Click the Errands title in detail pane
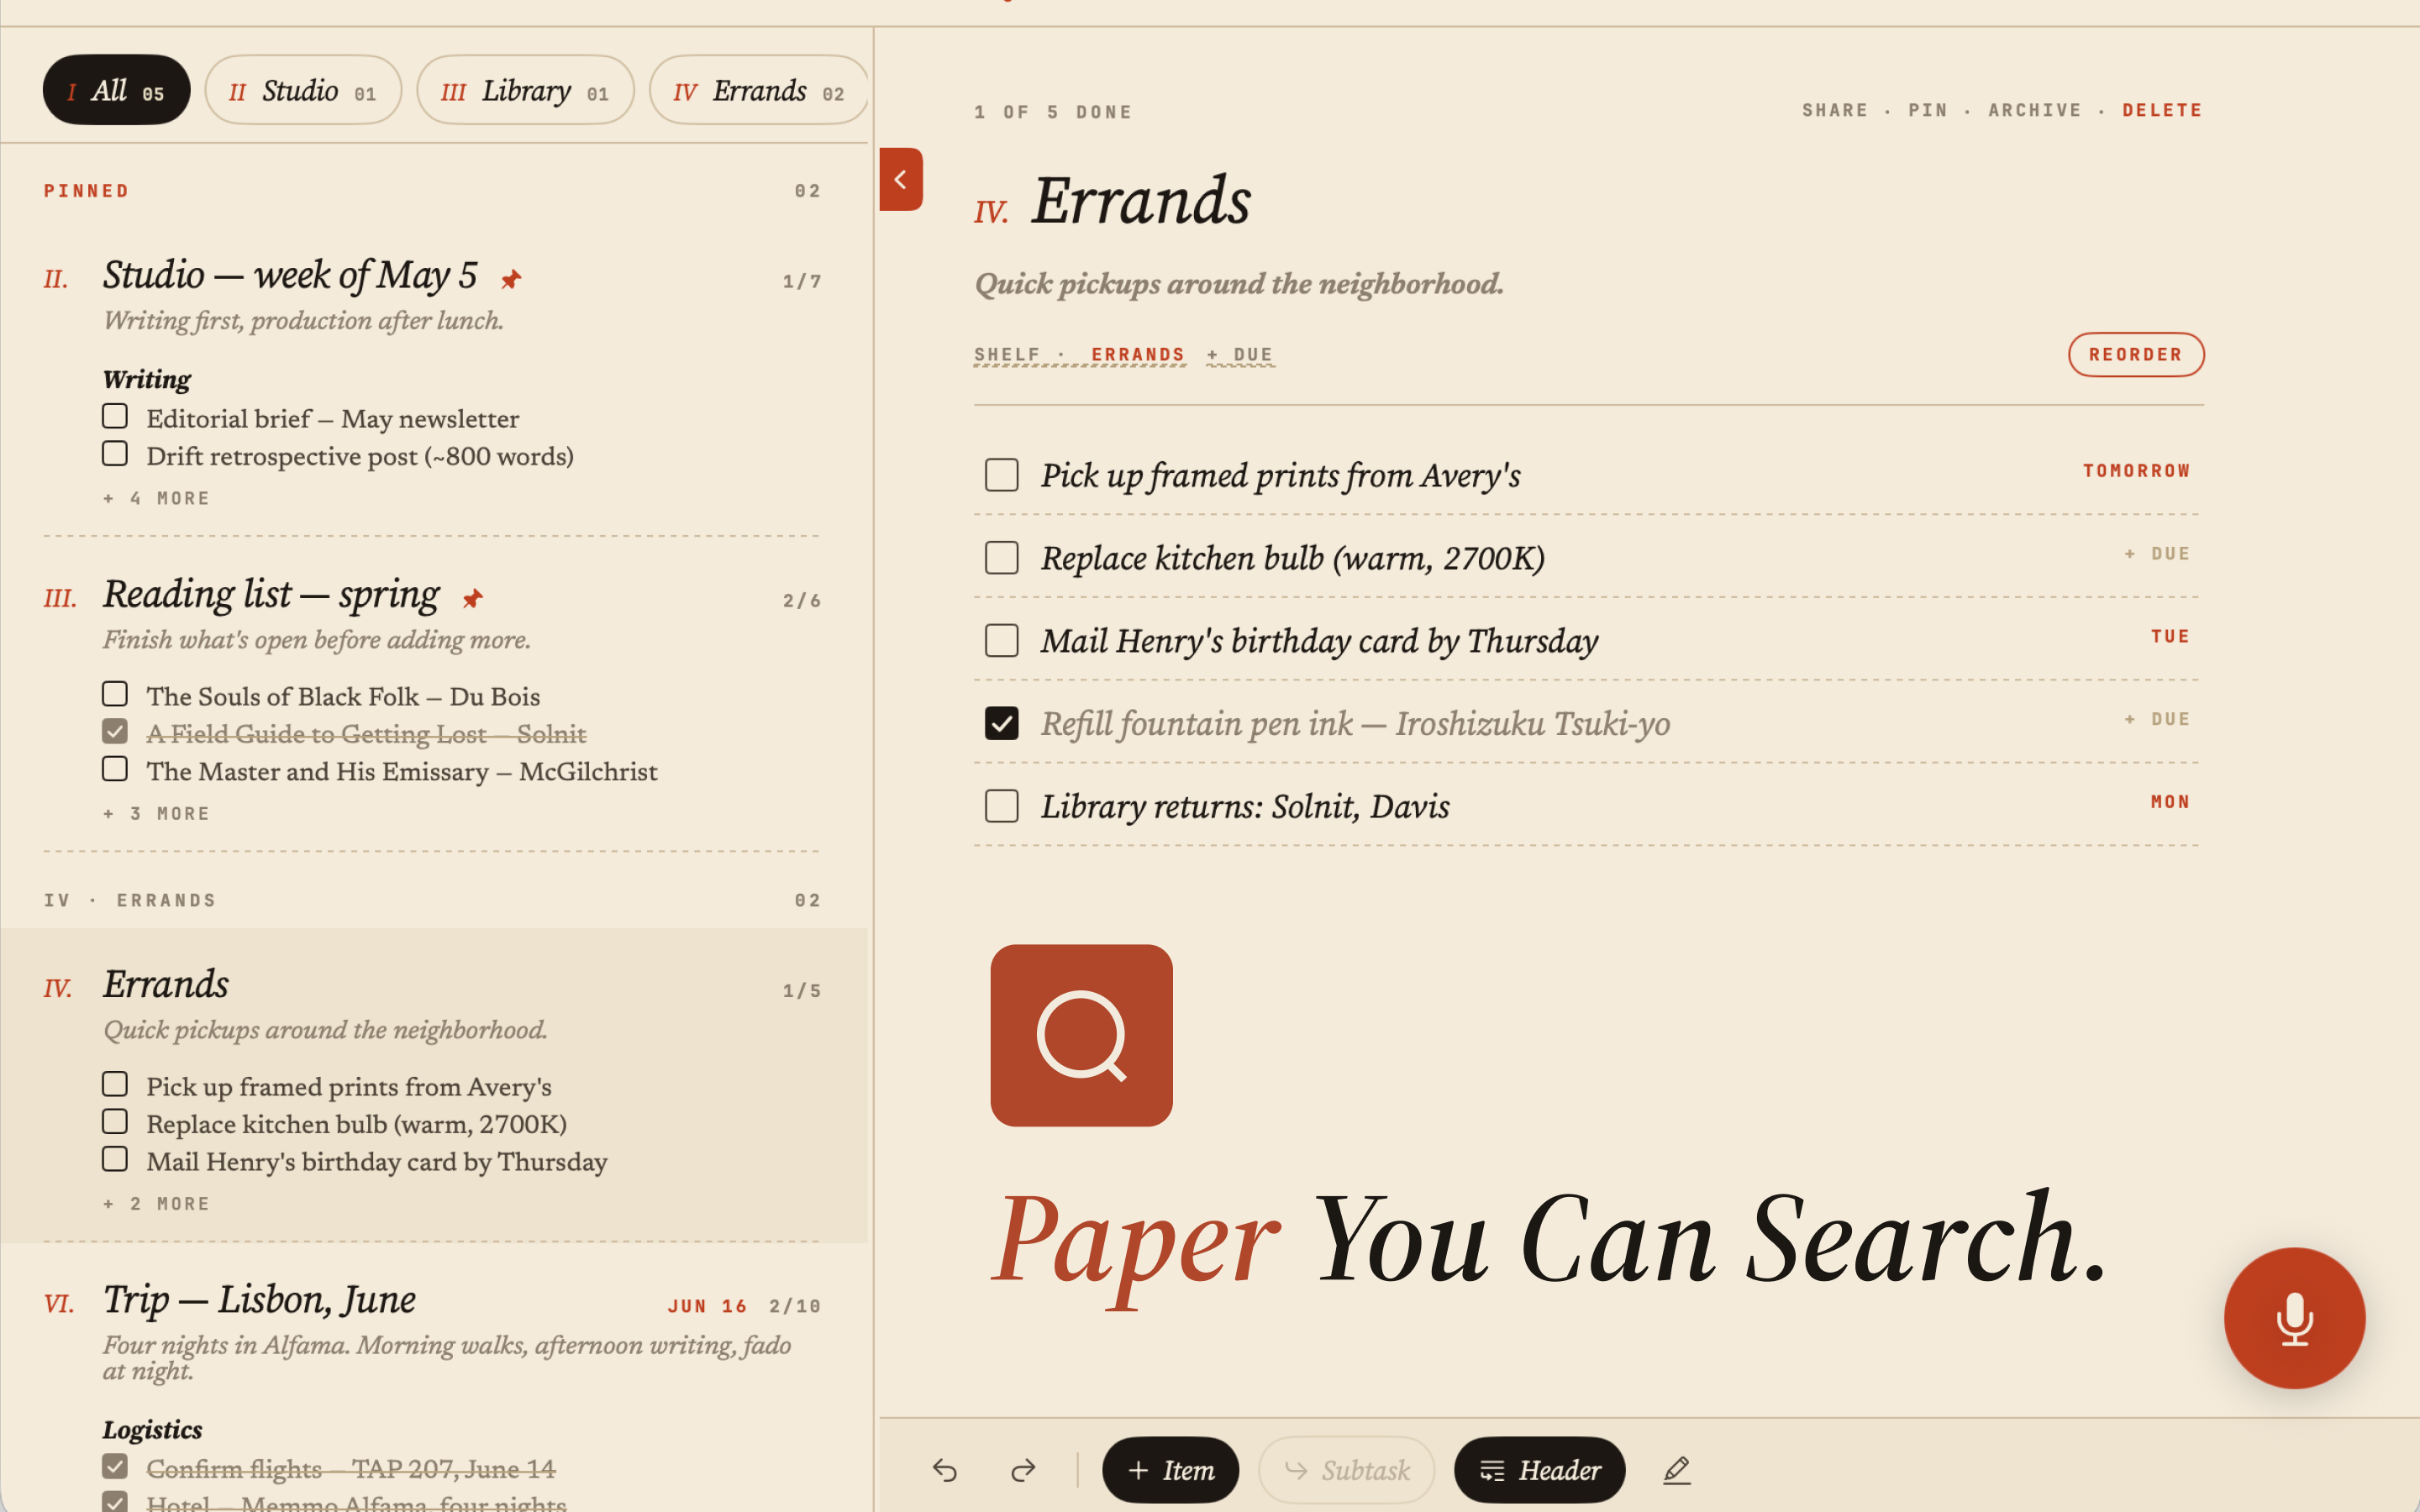This screenshot has height=1512, width=2420. coord(1140,200)
